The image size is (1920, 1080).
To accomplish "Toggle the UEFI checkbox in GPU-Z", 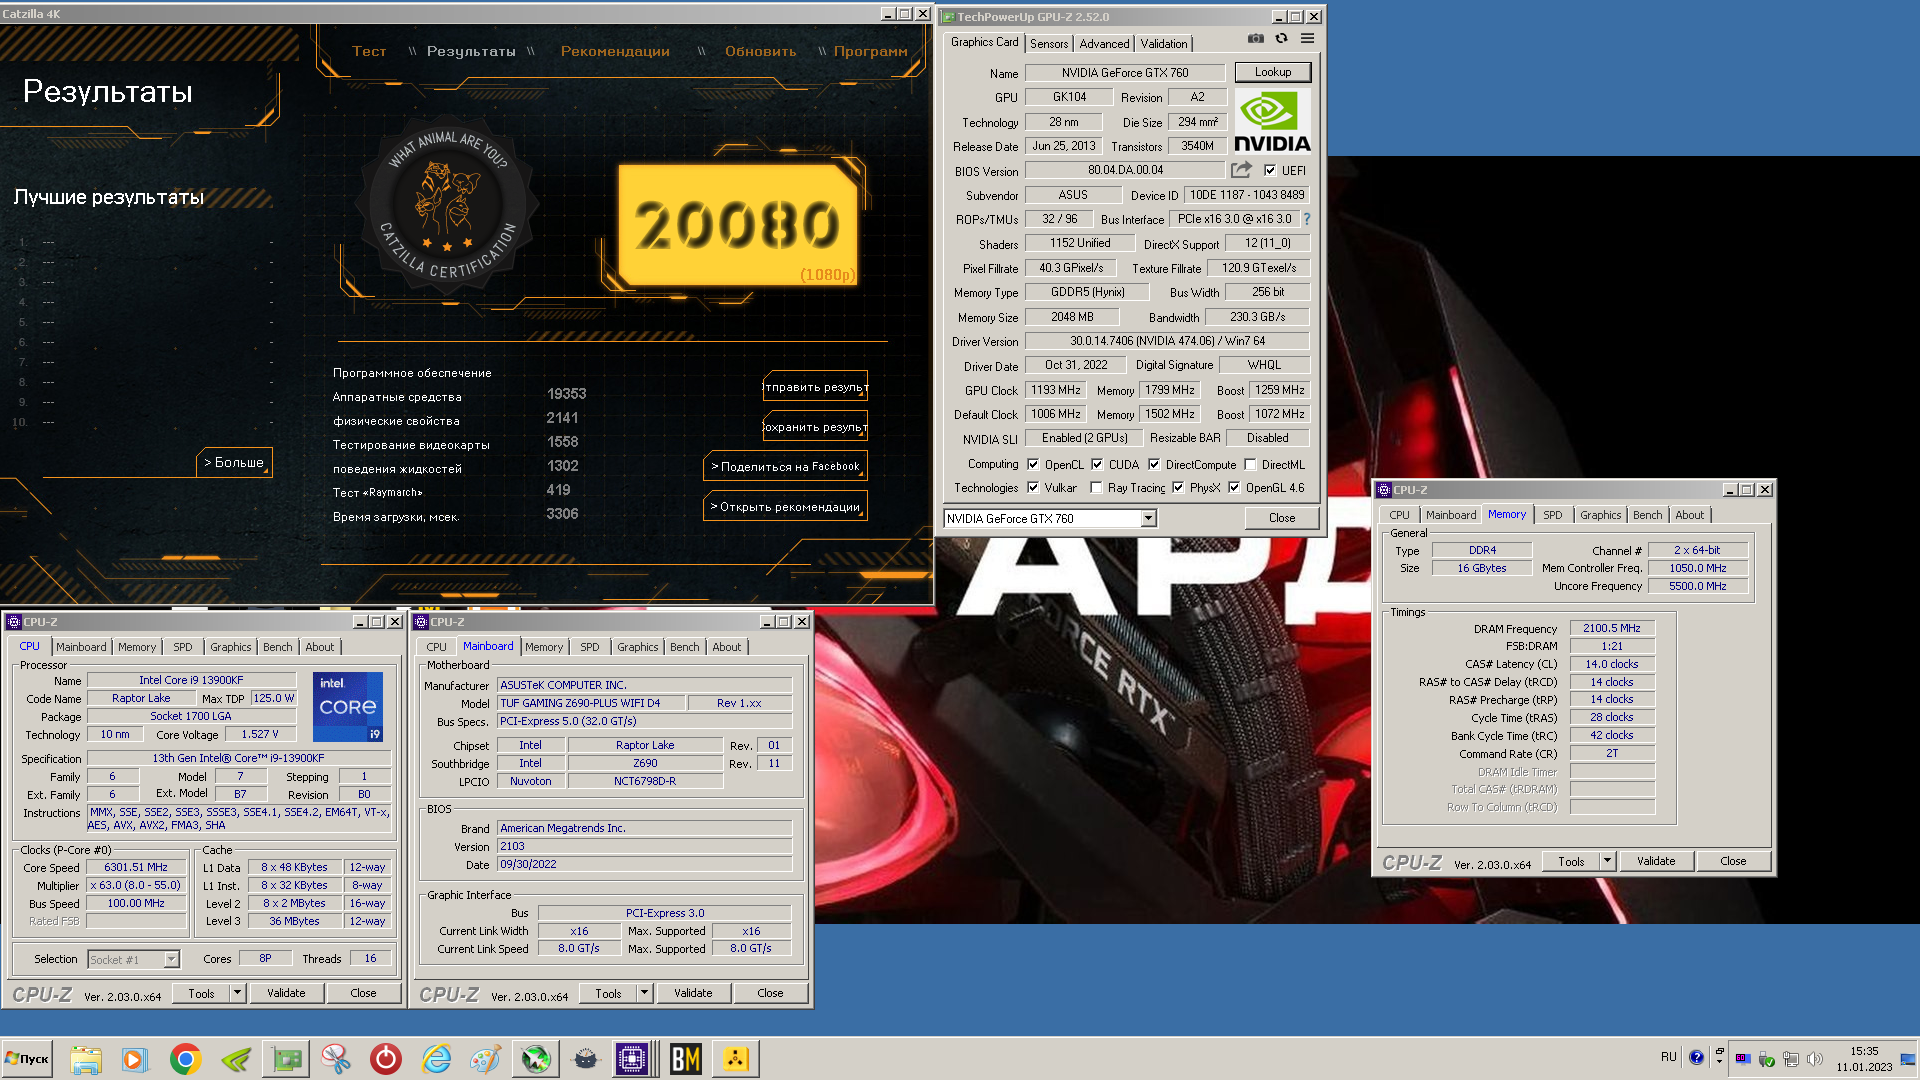I will click(1270, 171).
